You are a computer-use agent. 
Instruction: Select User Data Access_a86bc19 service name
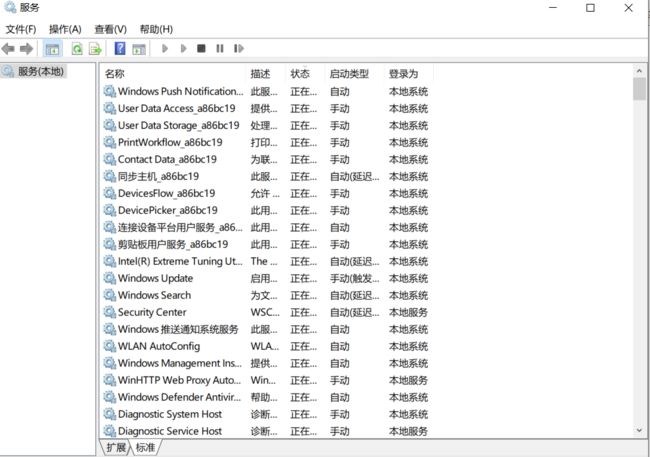point(177,109)
